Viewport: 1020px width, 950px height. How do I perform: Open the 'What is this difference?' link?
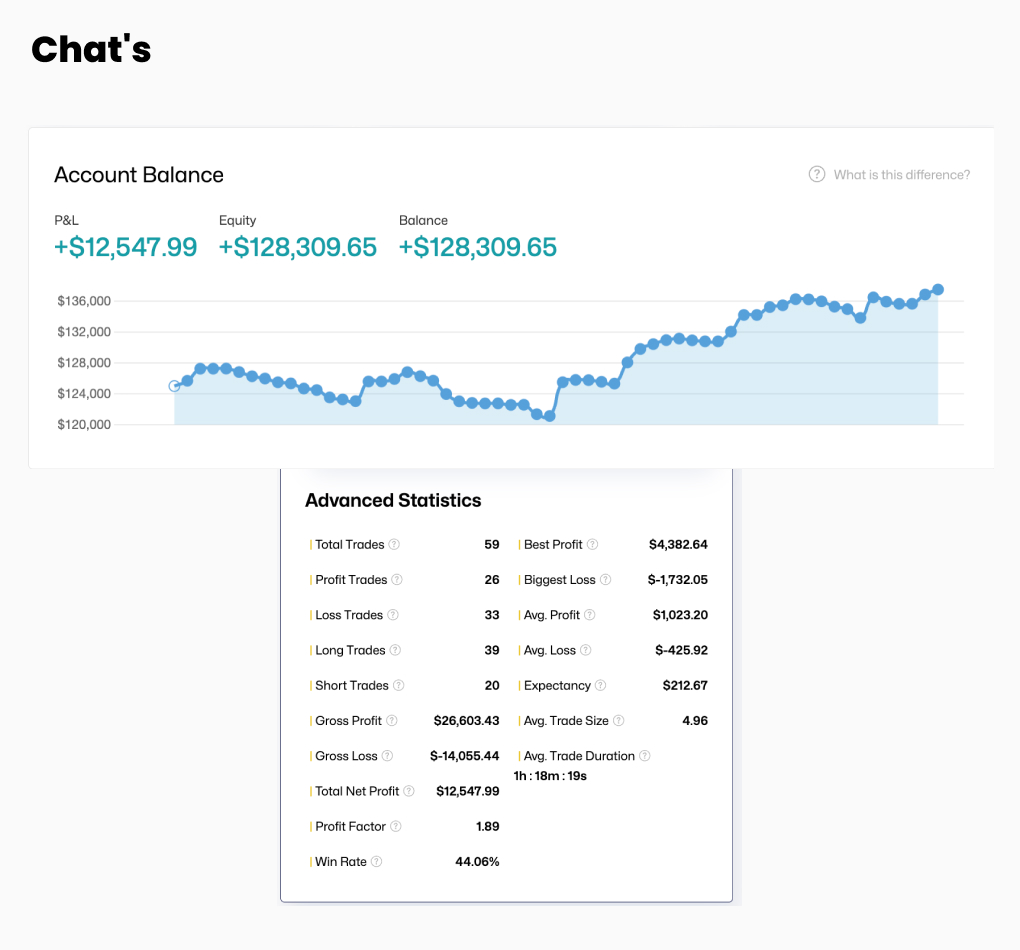pyautogui.click(x=902, y=175)
